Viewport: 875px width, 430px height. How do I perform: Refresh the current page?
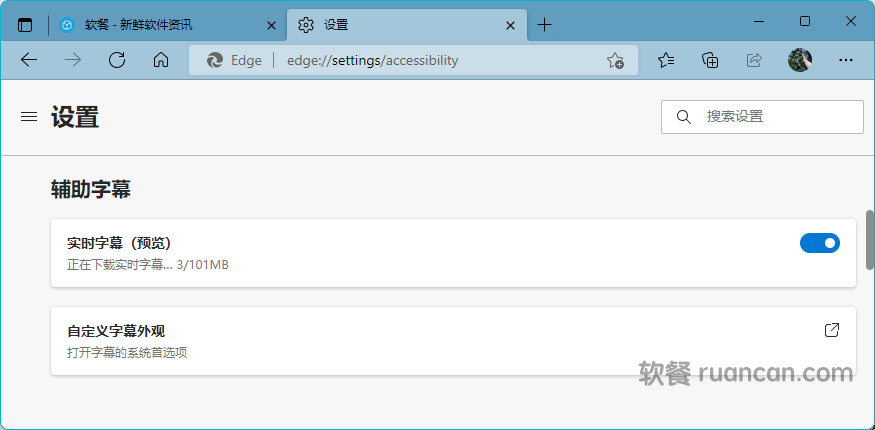tap(117, 60)
